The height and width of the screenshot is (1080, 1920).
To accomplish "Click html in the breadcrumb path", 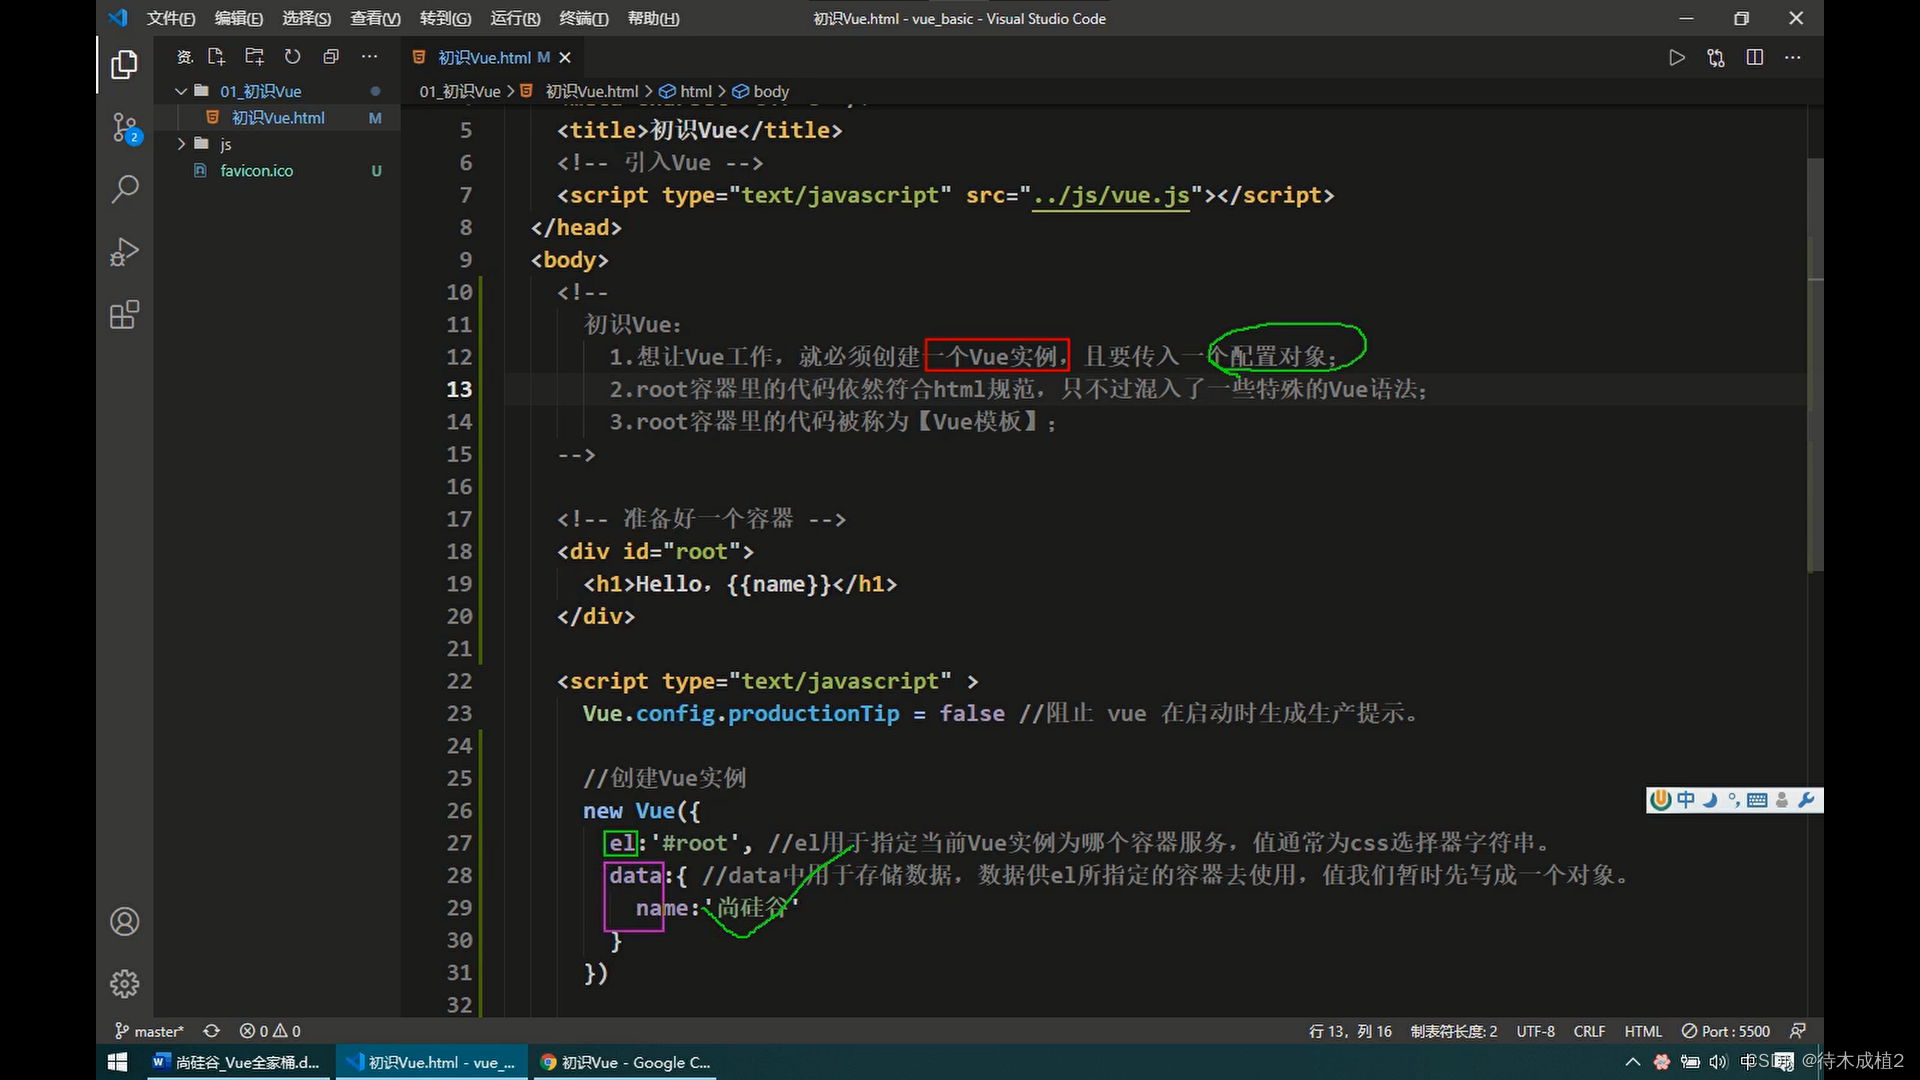I will (x=696, y=91).
